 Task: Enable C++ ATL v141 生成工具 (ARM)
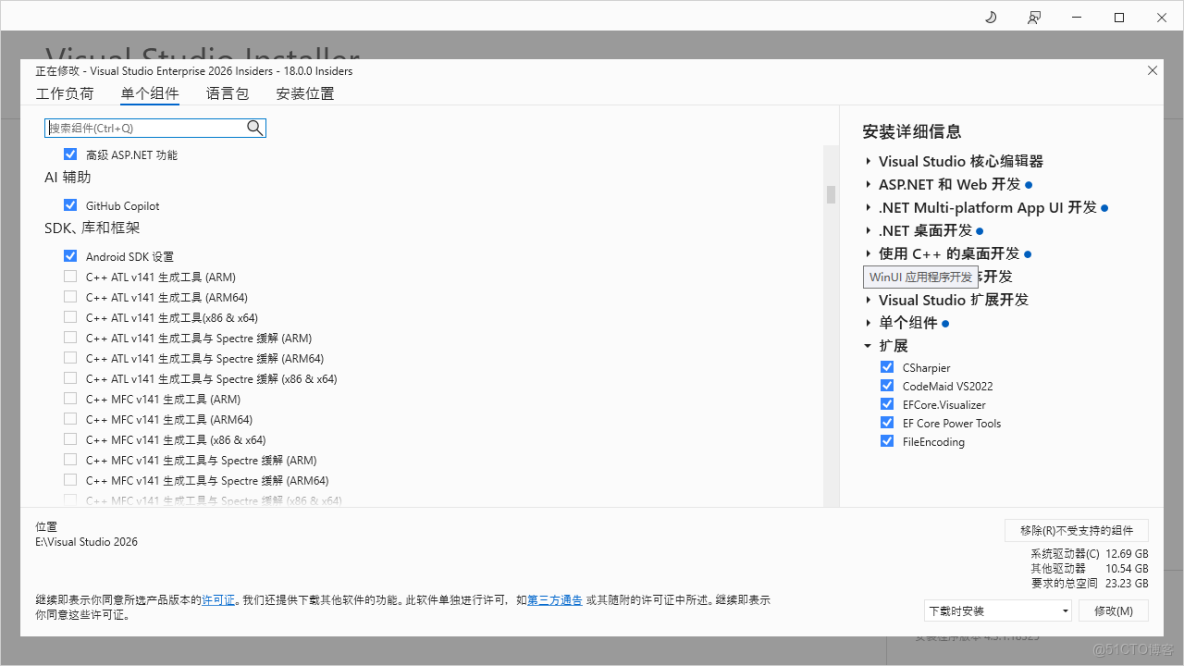tap(70, 276)
